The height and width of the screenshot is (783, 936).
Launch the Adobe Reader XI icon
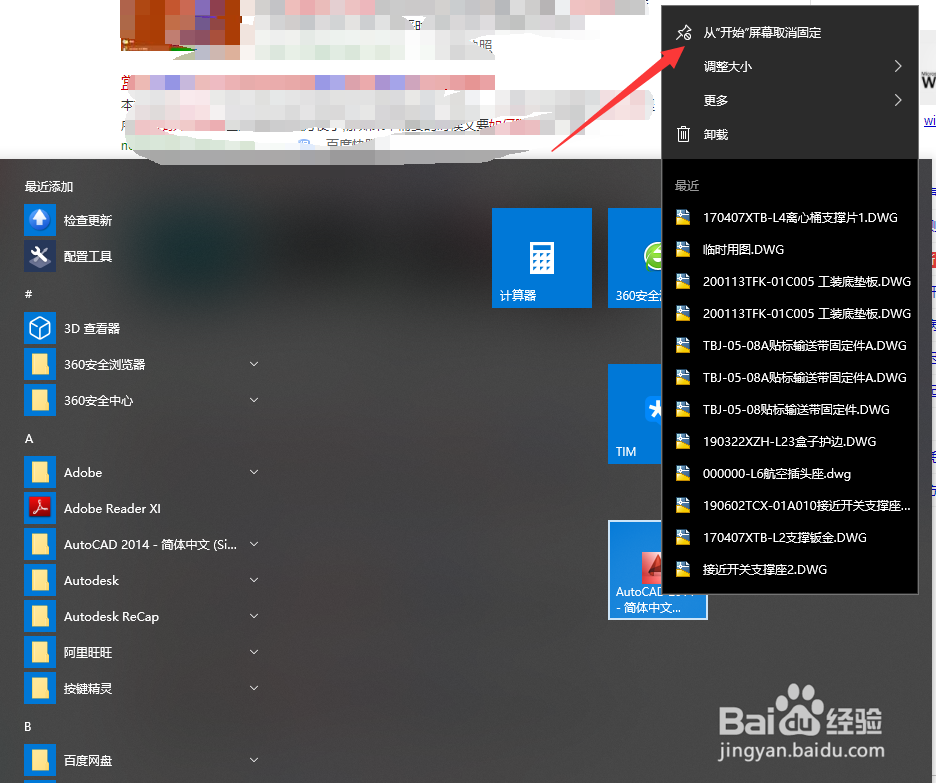[40, 508]
